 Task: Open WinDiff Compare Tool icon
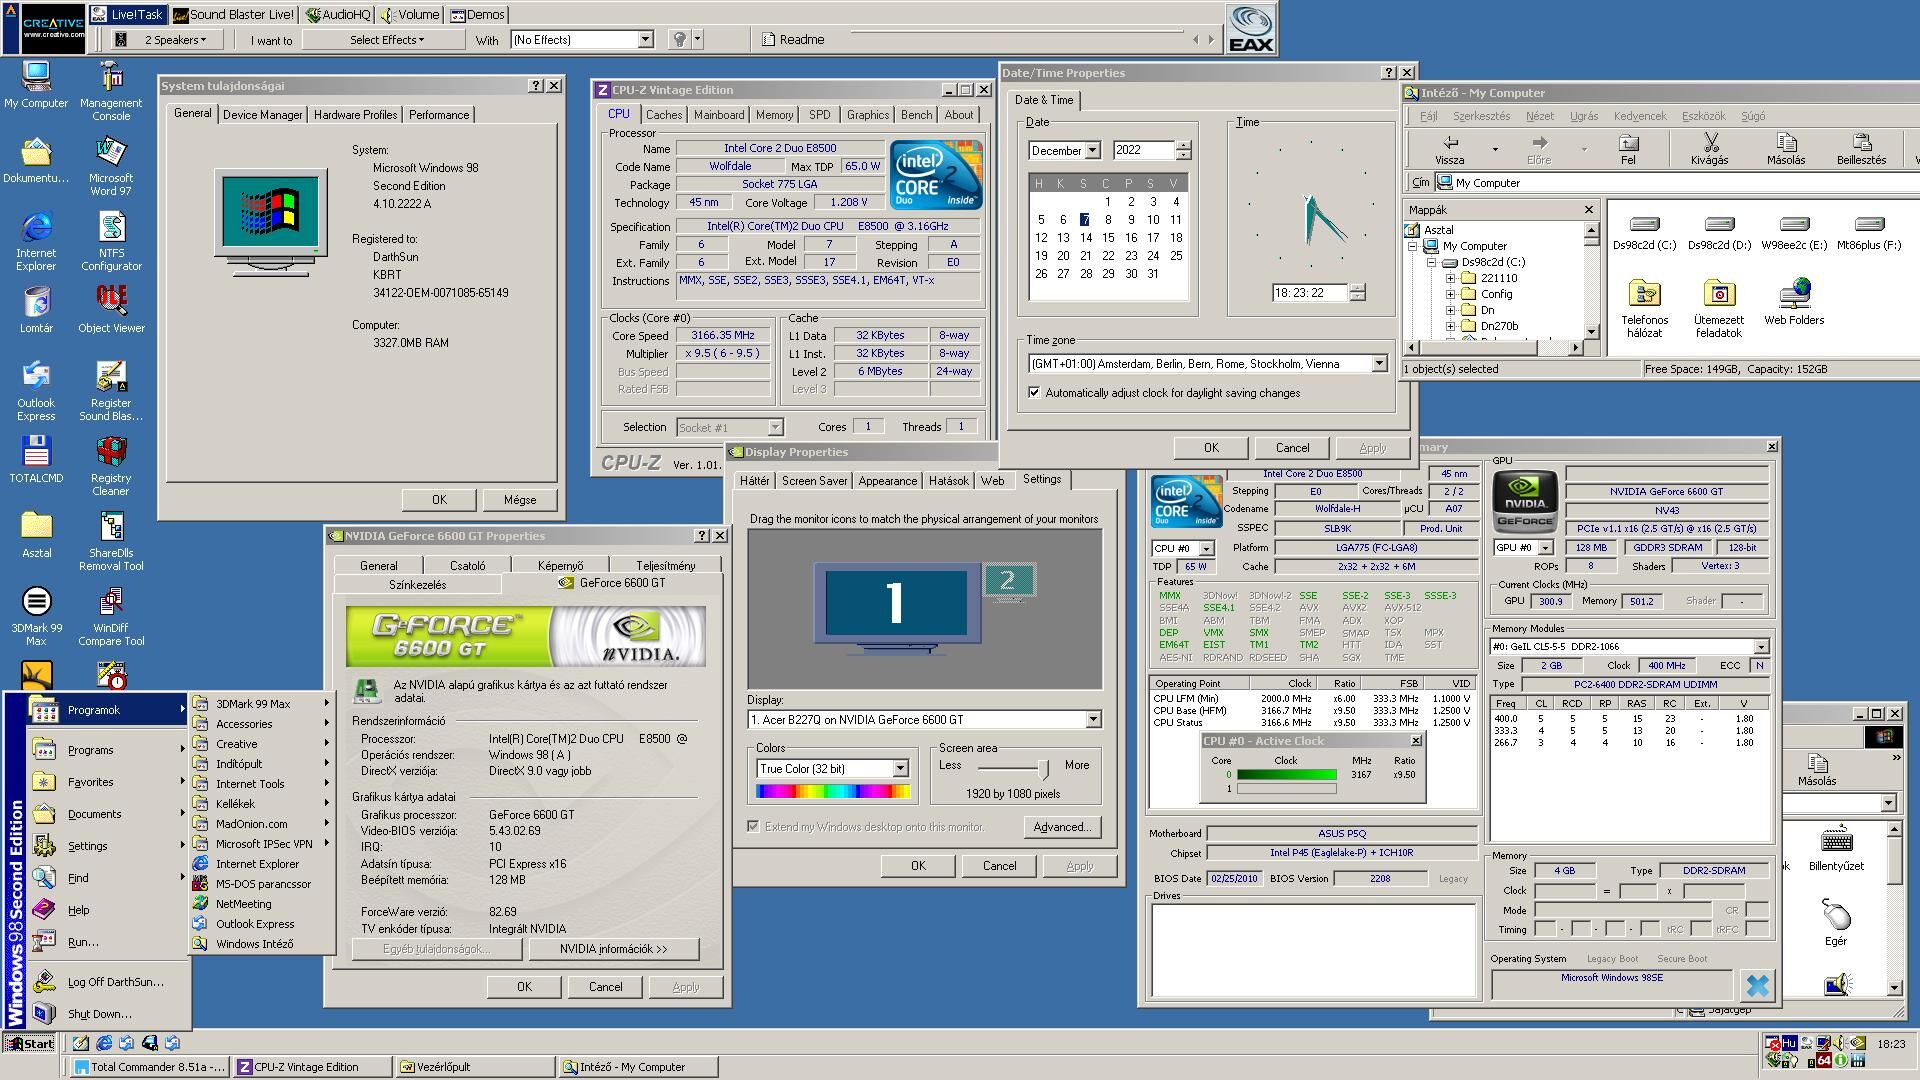[111, 615]
